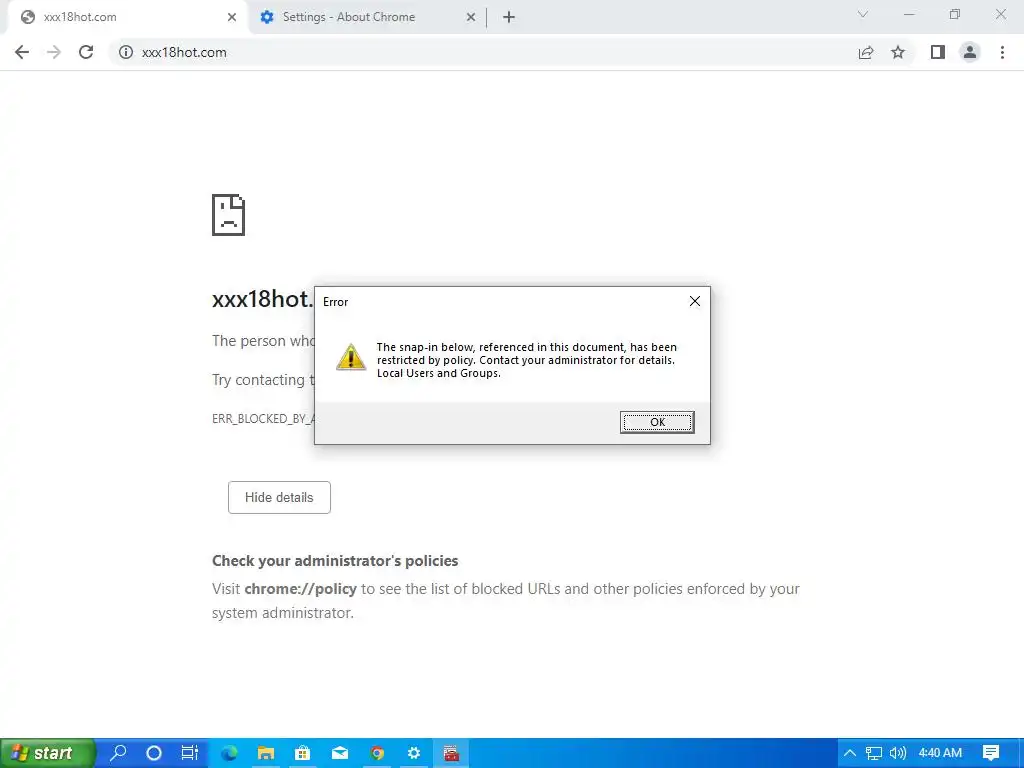Open a new tab with plus button
1024x768 pixels.
click(x=509, y=17)
